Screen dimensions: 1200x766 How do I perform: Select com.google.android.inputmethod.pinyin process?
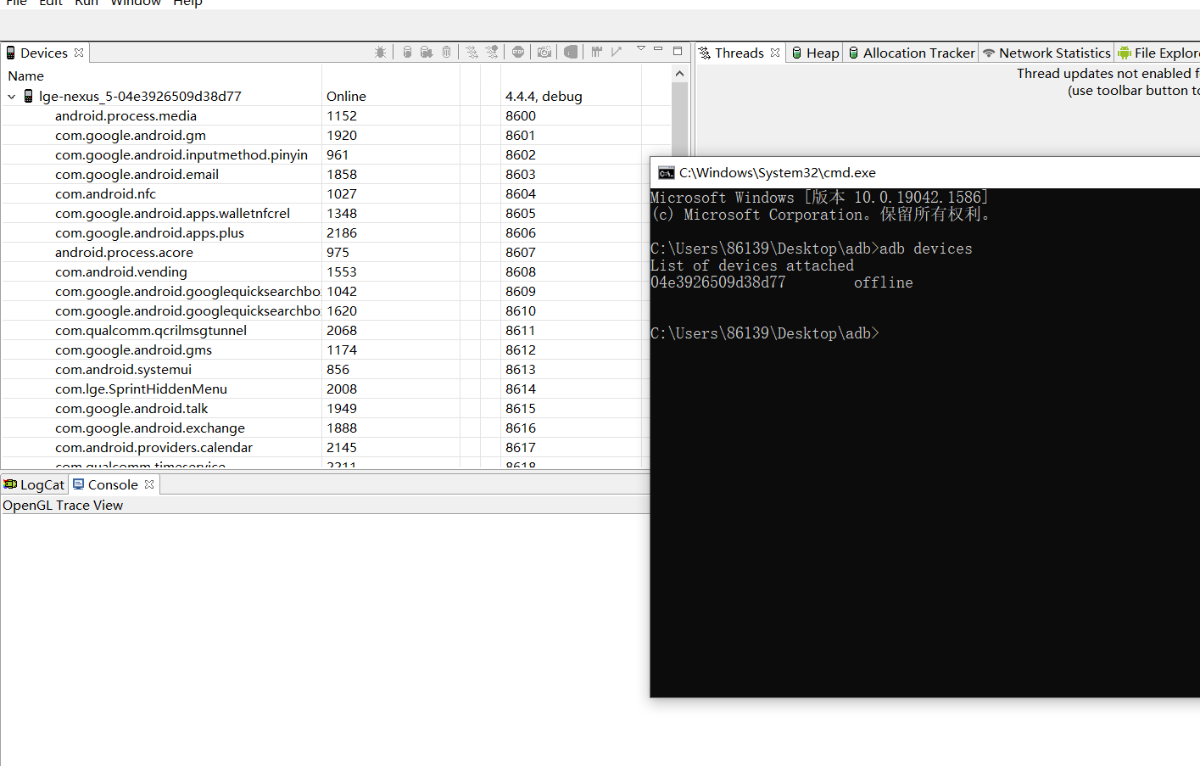tap(181, 155)
